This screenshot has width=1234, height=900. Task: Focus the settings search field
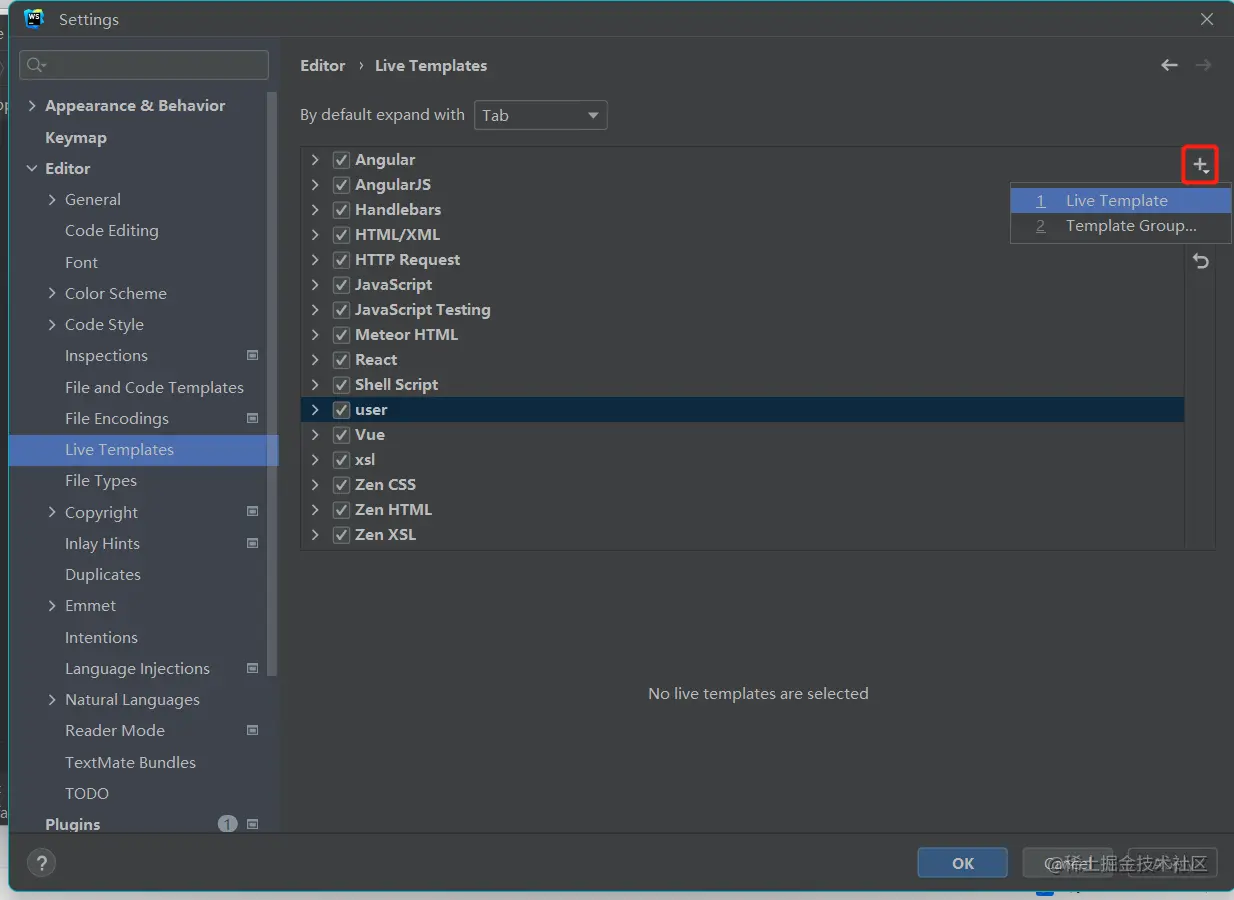coord(144,65)
